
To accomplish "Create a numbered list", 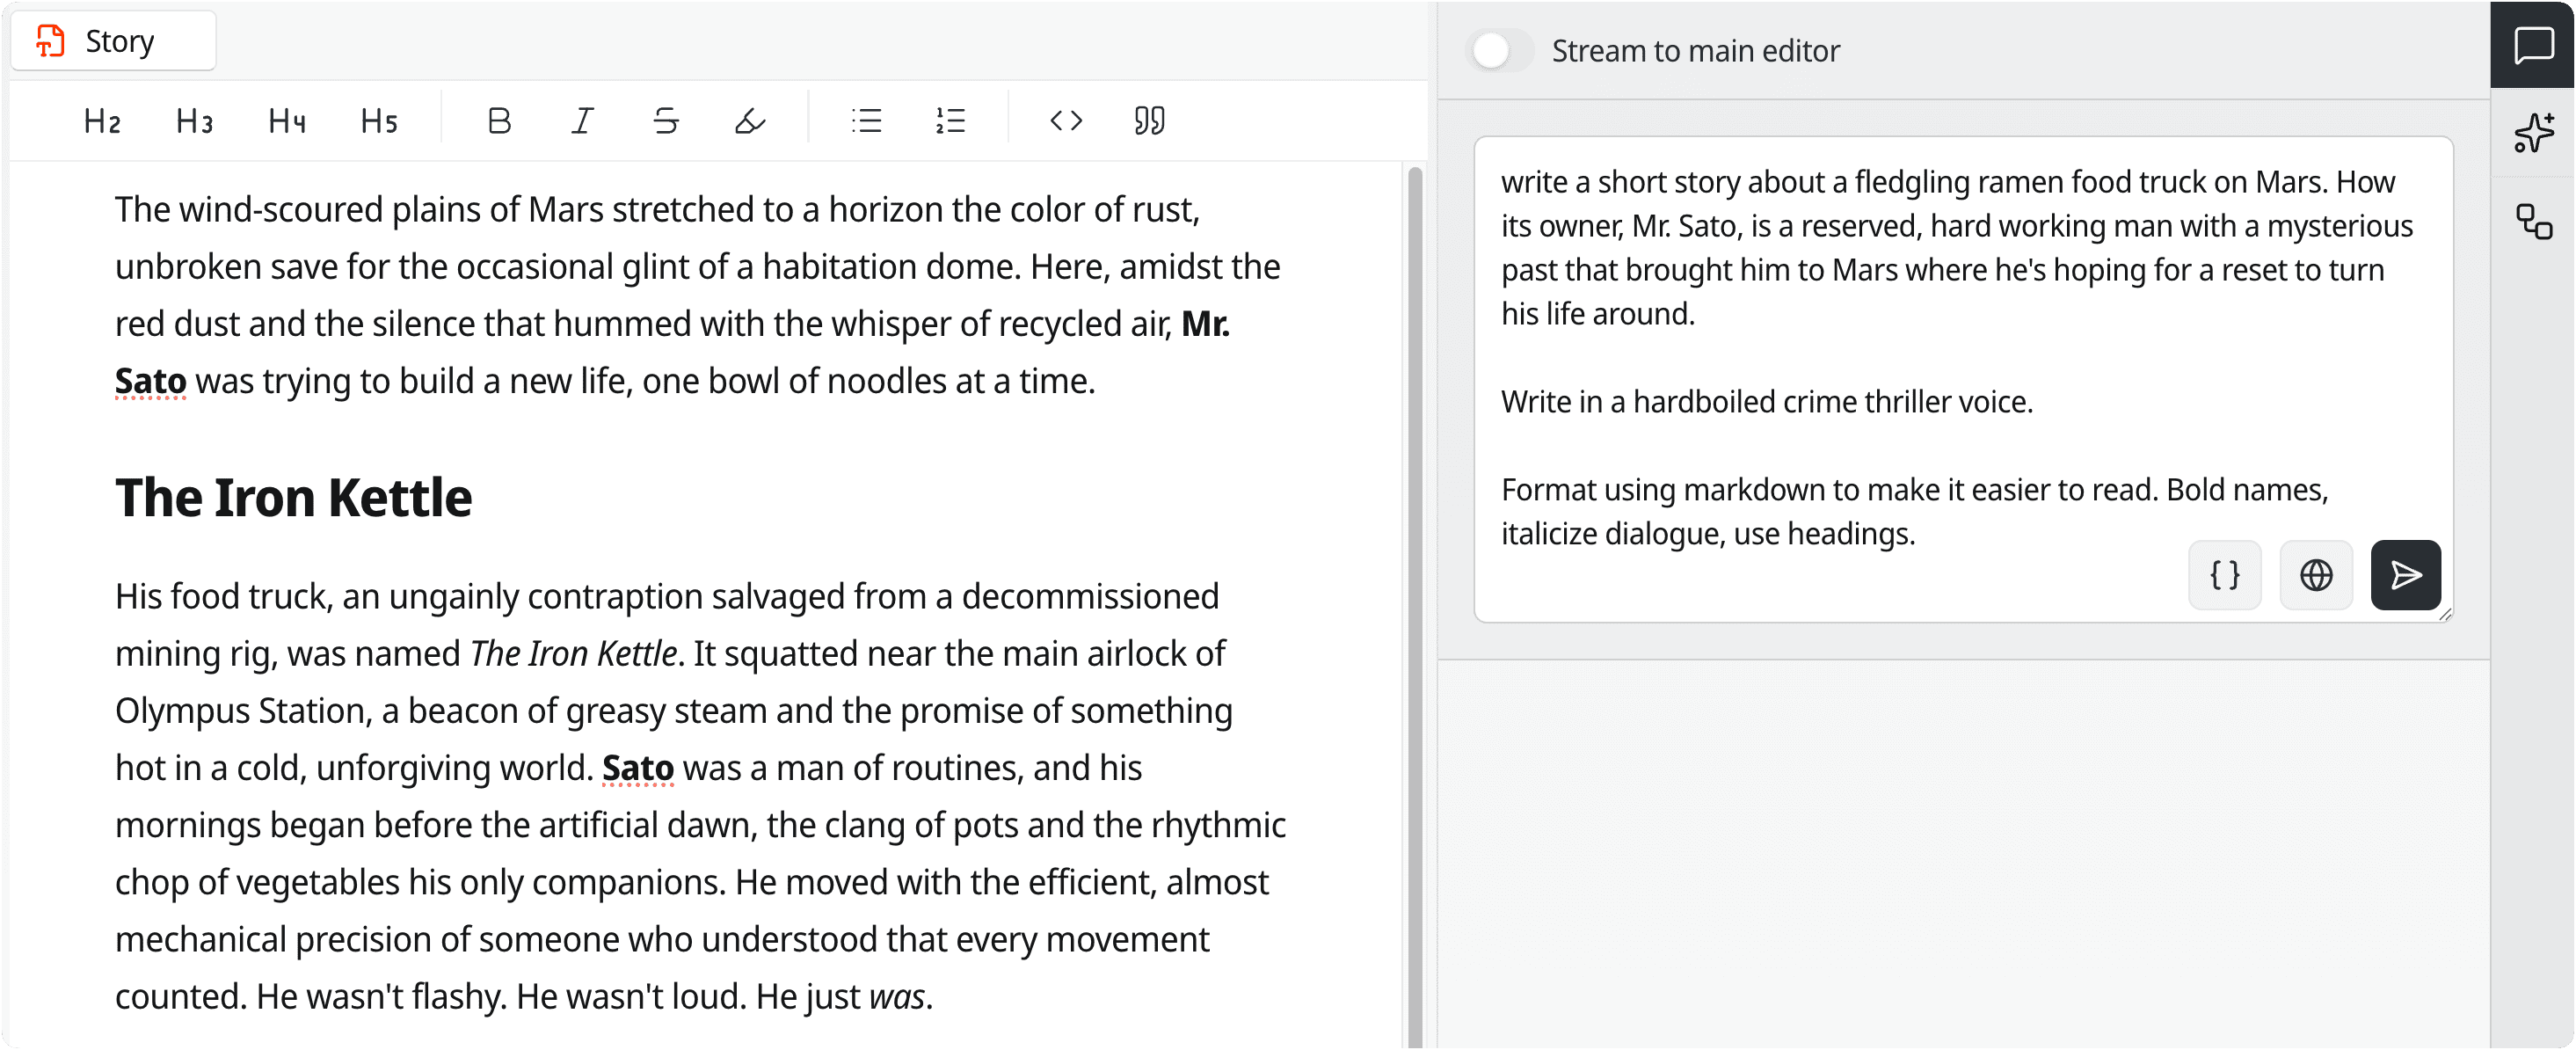I will click(949, 120).
